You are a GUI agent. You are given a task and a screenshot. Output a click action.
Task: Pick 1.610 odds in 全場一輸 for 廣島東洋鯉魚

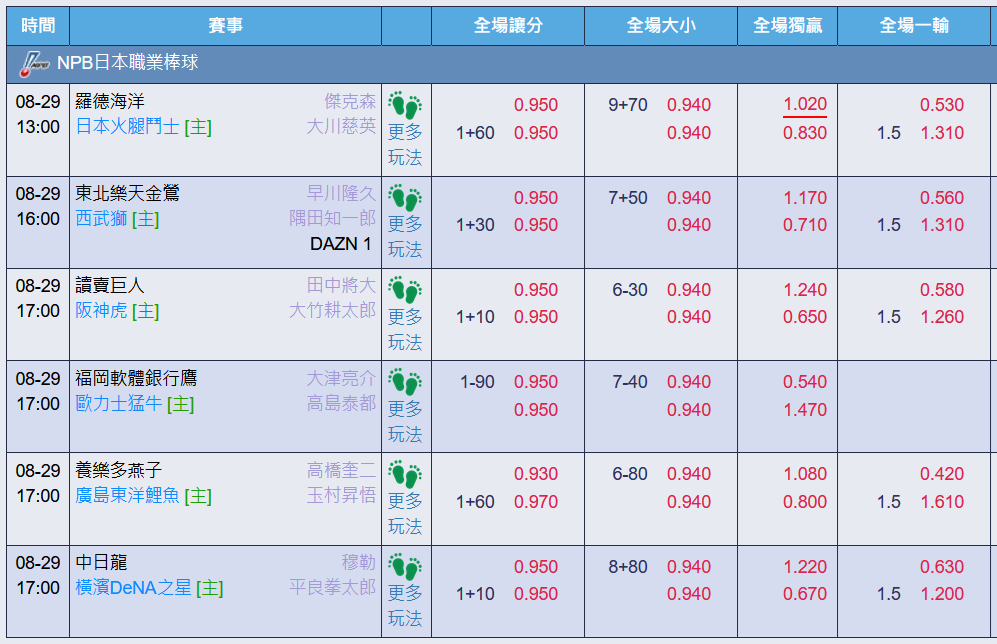[942, 502]
